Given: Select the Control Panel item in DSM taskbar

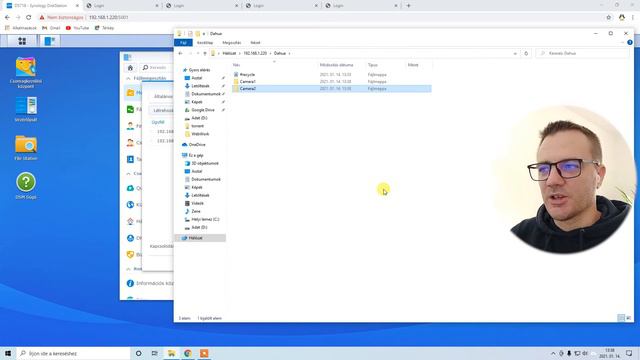Looking at the screenshot, I should 50,41.
